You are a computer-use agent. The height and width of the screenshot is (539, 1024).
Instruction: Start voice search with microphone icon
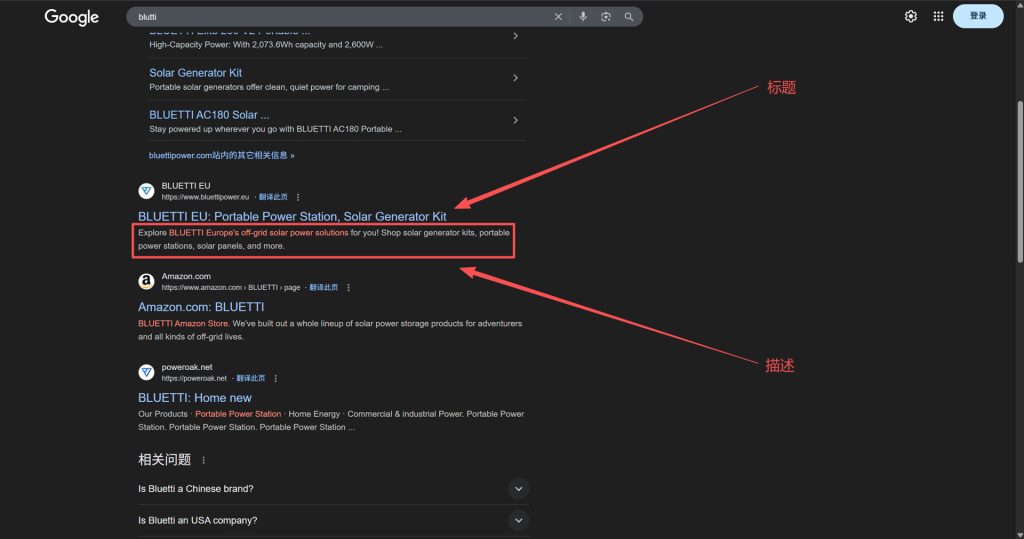583,17
